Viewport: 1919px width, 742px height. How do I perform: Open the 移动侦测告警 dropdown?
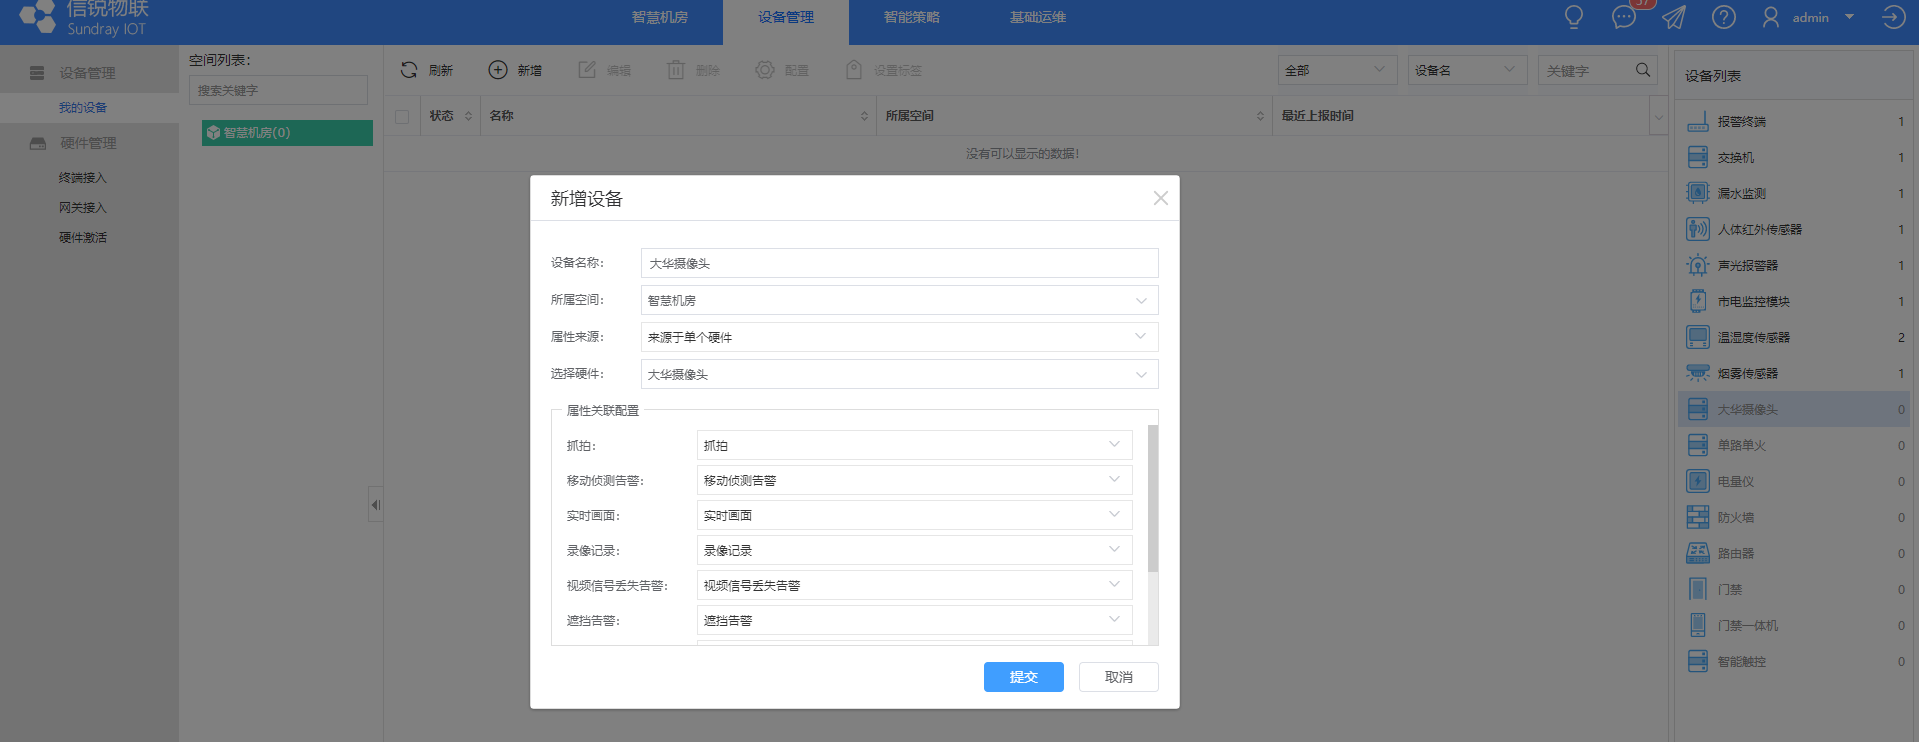[914, 480]
